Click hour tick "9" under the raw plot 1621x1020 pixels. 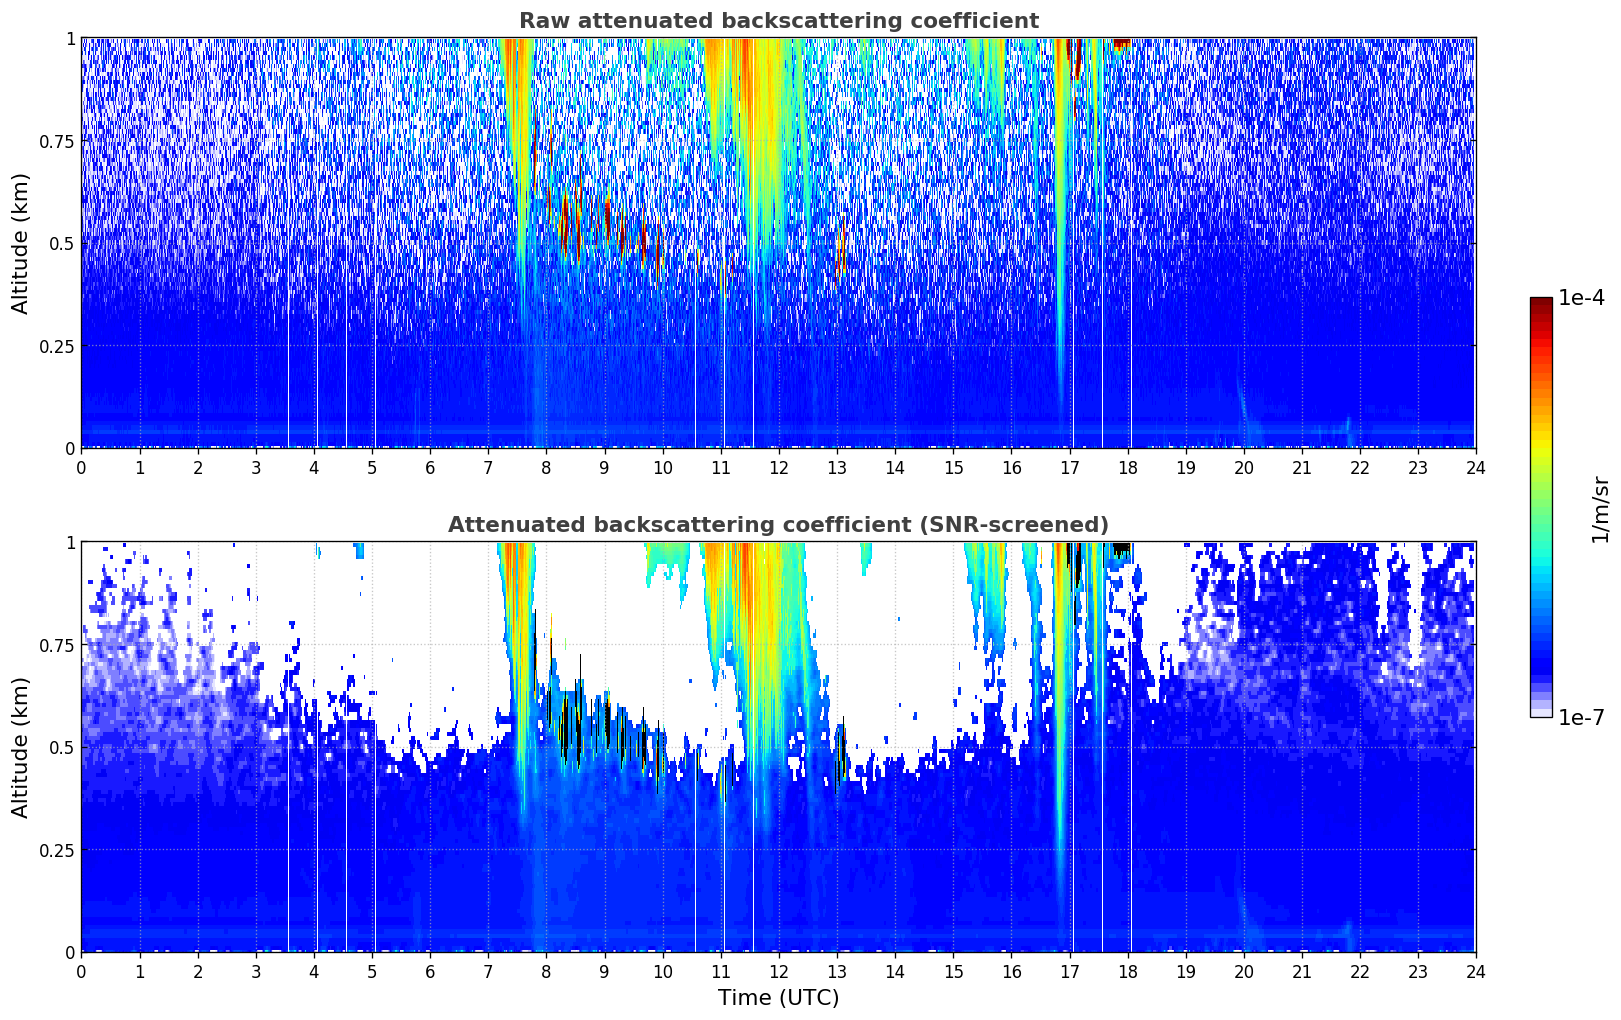coord(604,467)
